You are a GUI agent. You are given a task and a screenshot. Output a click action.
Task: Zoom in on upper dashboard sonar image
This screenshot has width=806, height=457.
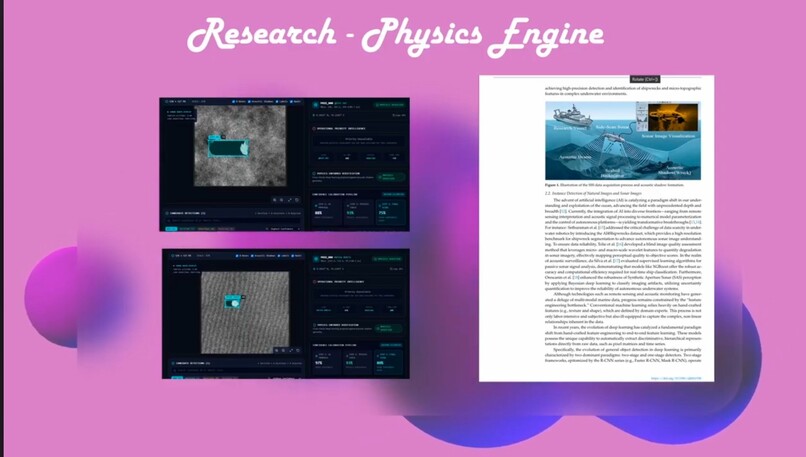tap(274, 200)
